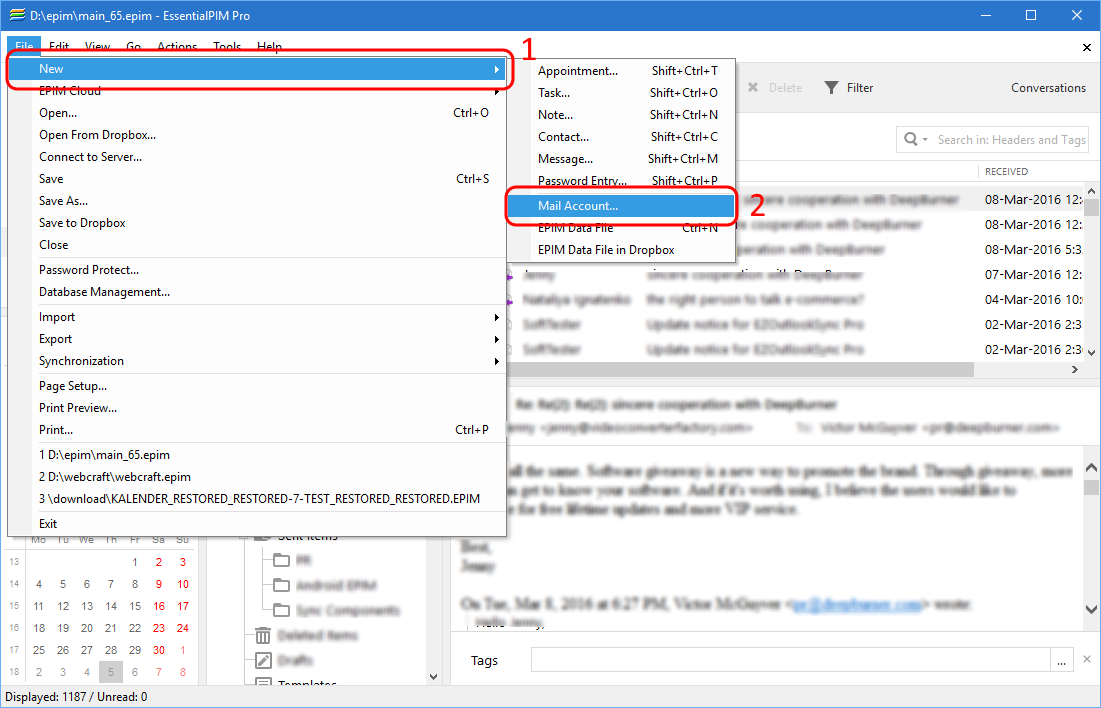Open the Actions menu
The image size is (1101, 708).
point(177,46)
